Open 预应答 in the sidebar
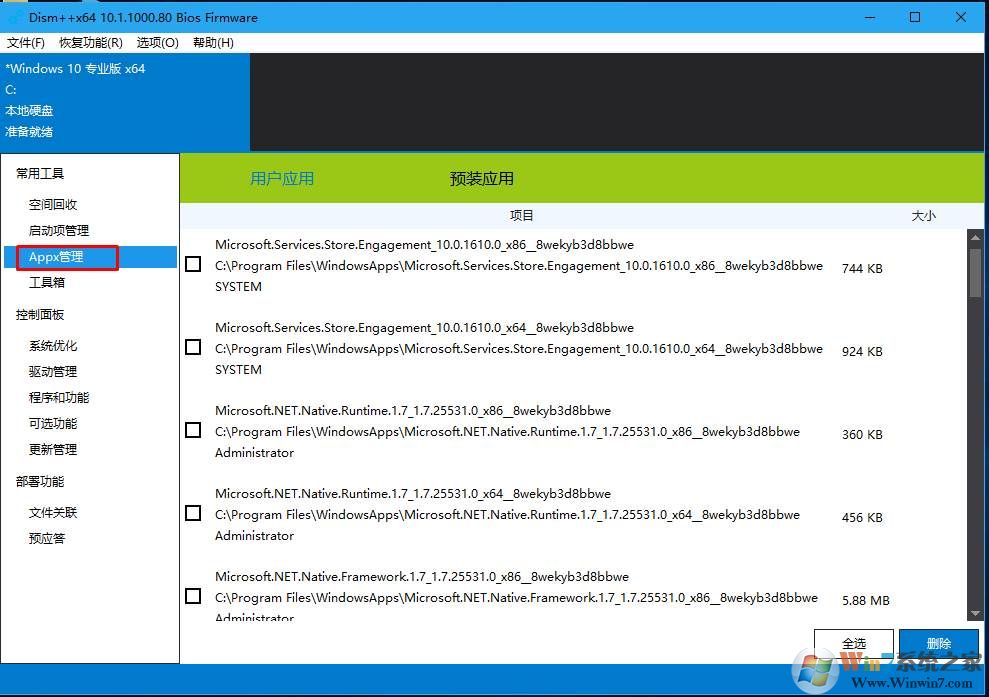 tap(47, 538)
